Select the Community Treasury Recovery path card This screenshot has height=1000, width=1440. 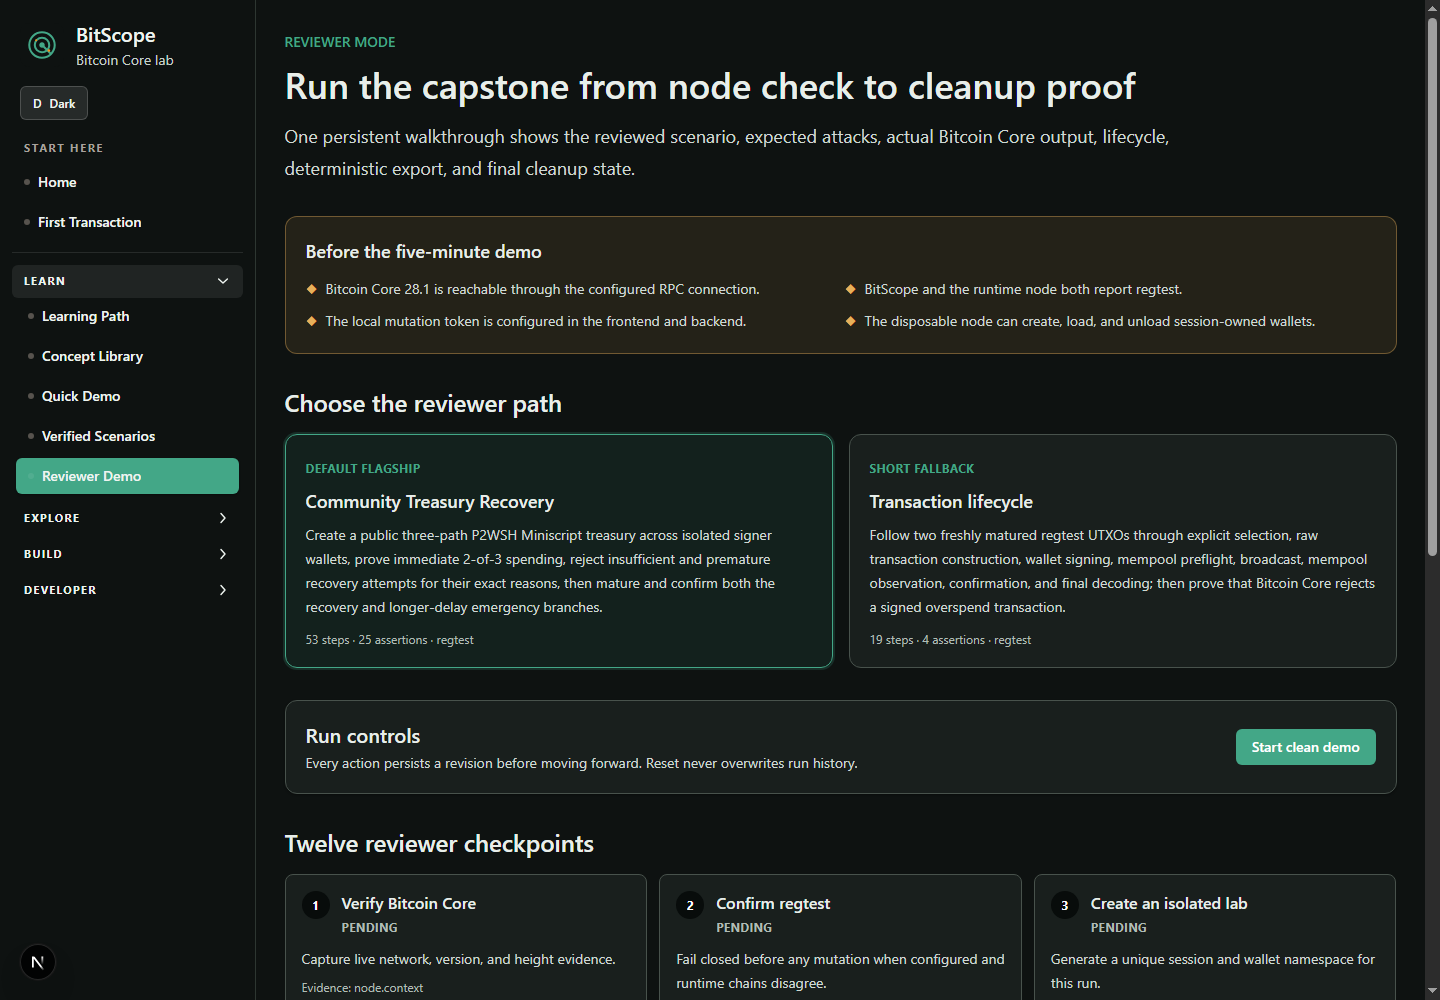tap(559, 551)
